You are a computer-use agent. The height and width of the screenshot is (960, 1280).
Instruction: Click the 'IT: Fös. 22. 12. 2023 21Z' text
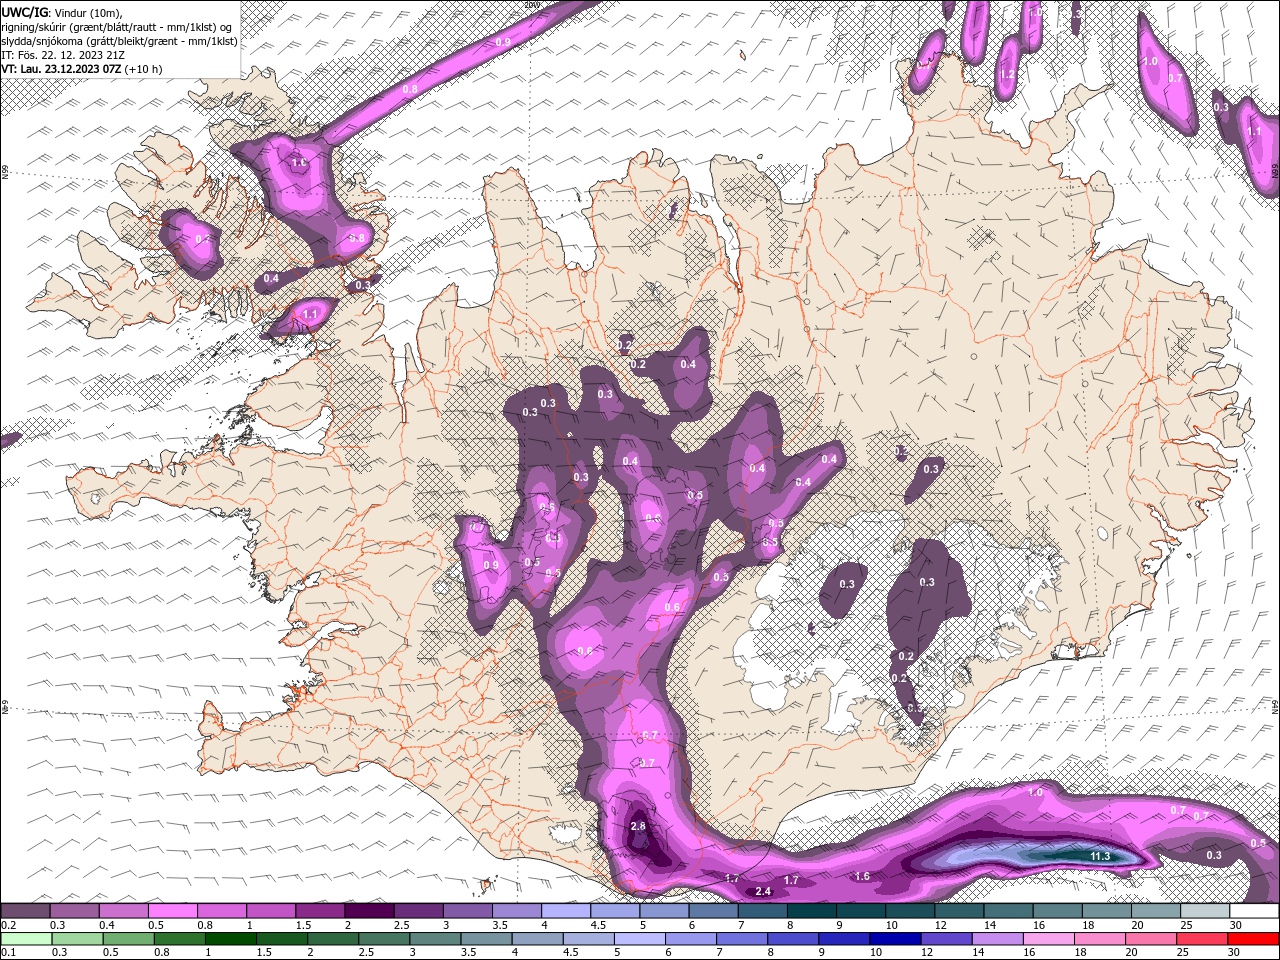(x=63, y=55)
